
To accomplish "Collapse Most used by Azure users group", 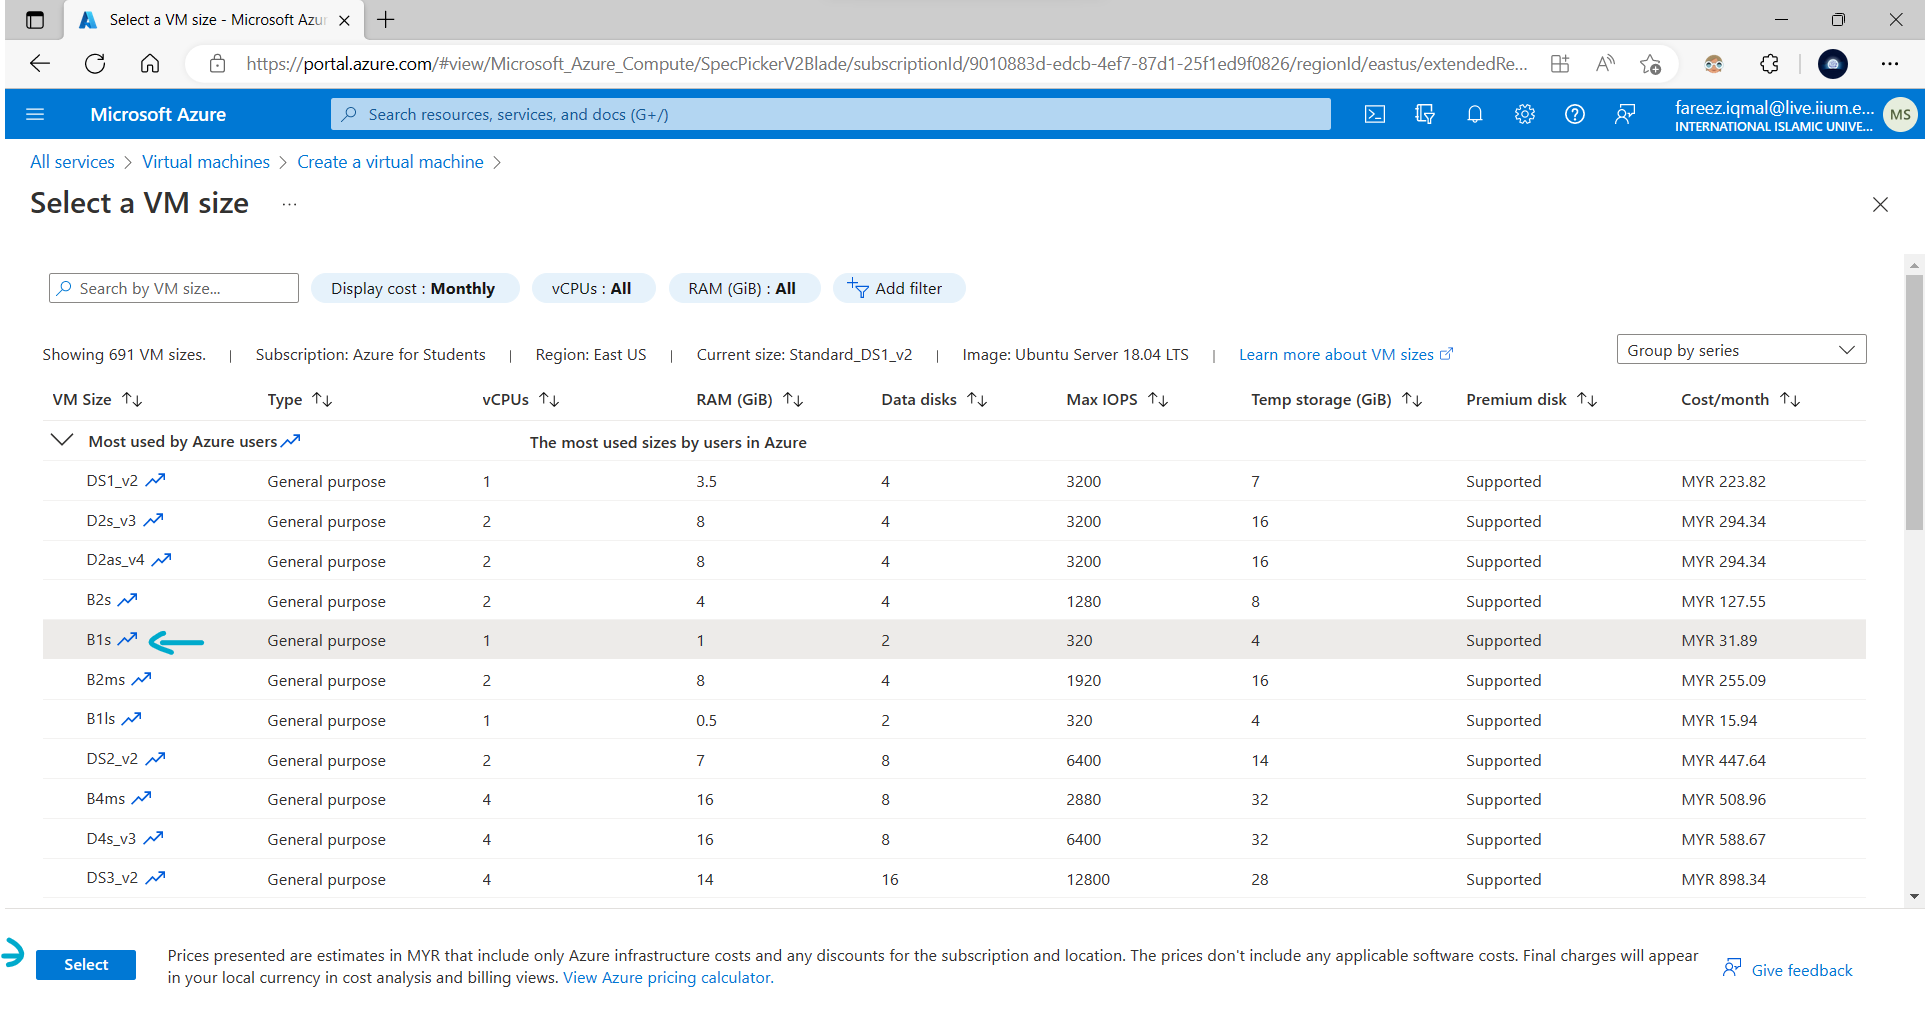I will (62, 440).
